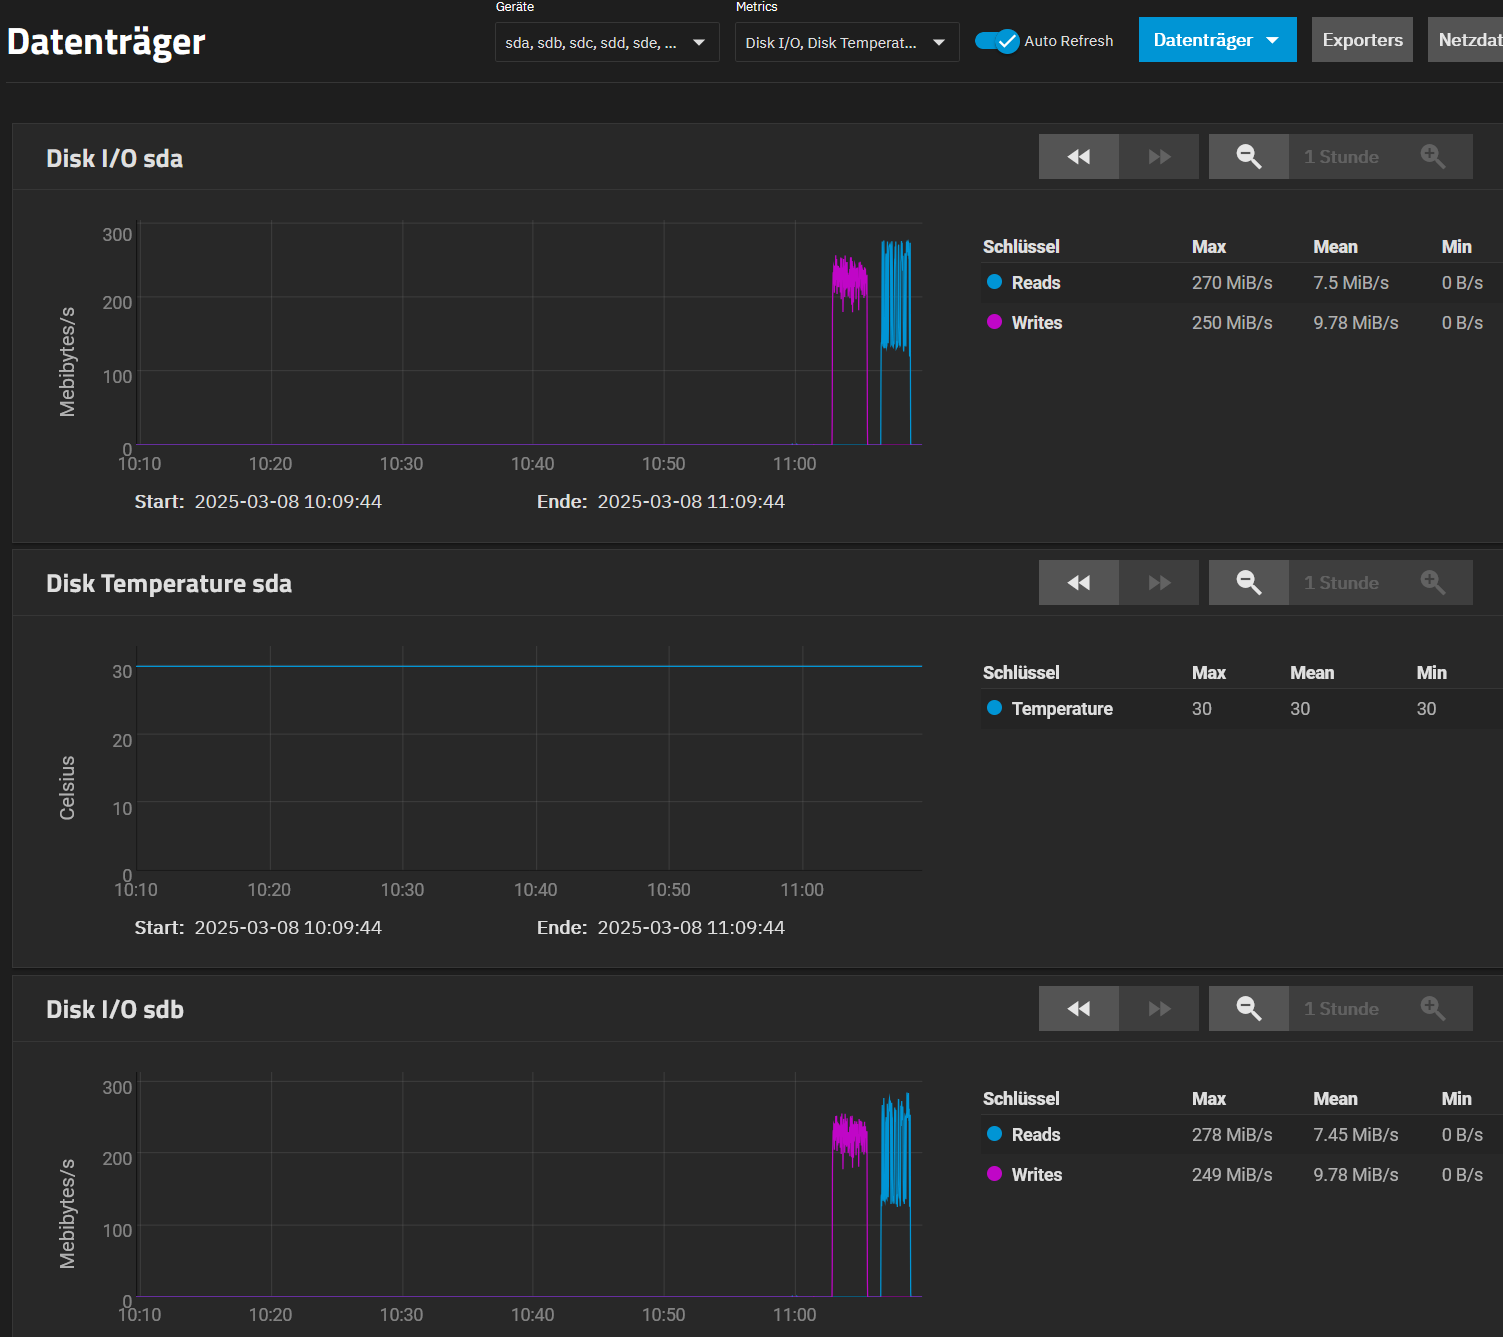The image size is (1503, 1337).
Task: Click the Disk Temperature sda title
Action: (x=169, y=583)
